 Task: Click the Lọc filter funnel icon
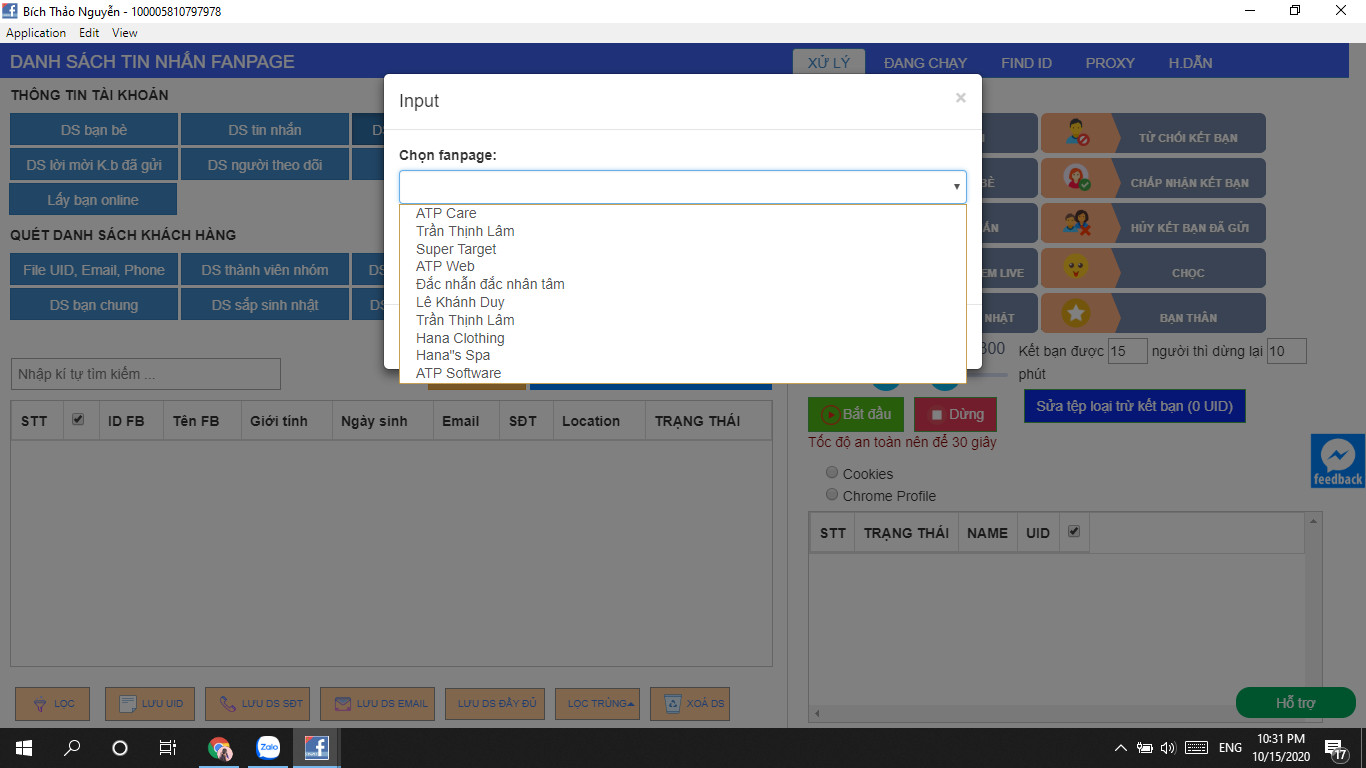tap(40, 704)
